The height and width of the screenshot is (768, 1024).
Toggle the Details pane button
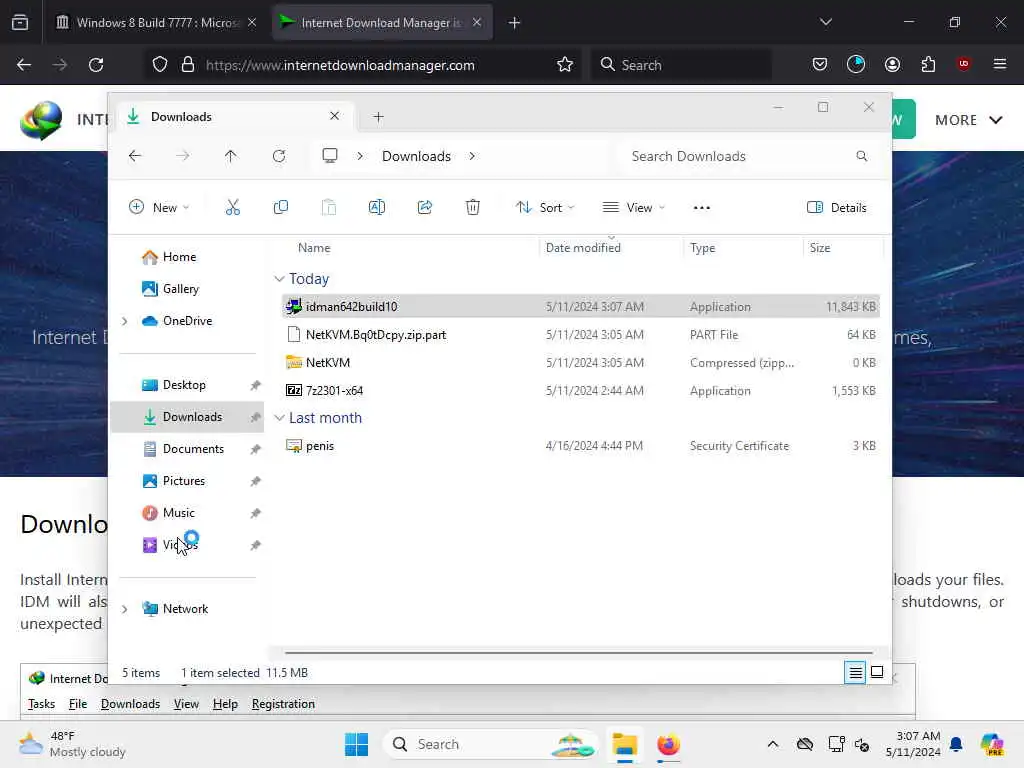coord(837,208)
